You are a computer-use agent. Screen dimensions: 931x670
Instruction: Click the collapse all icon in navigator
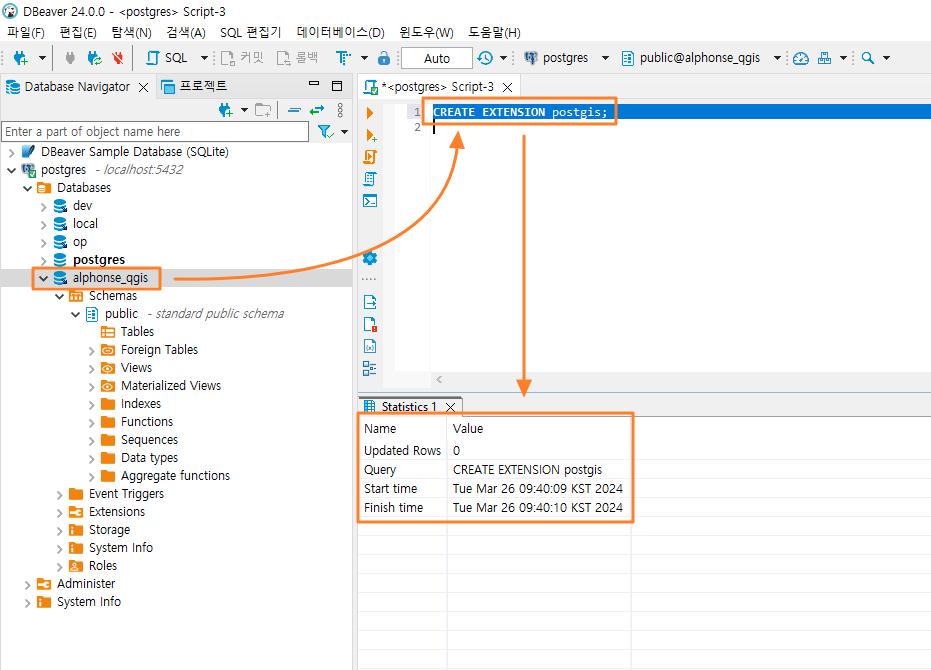[294, 110]
